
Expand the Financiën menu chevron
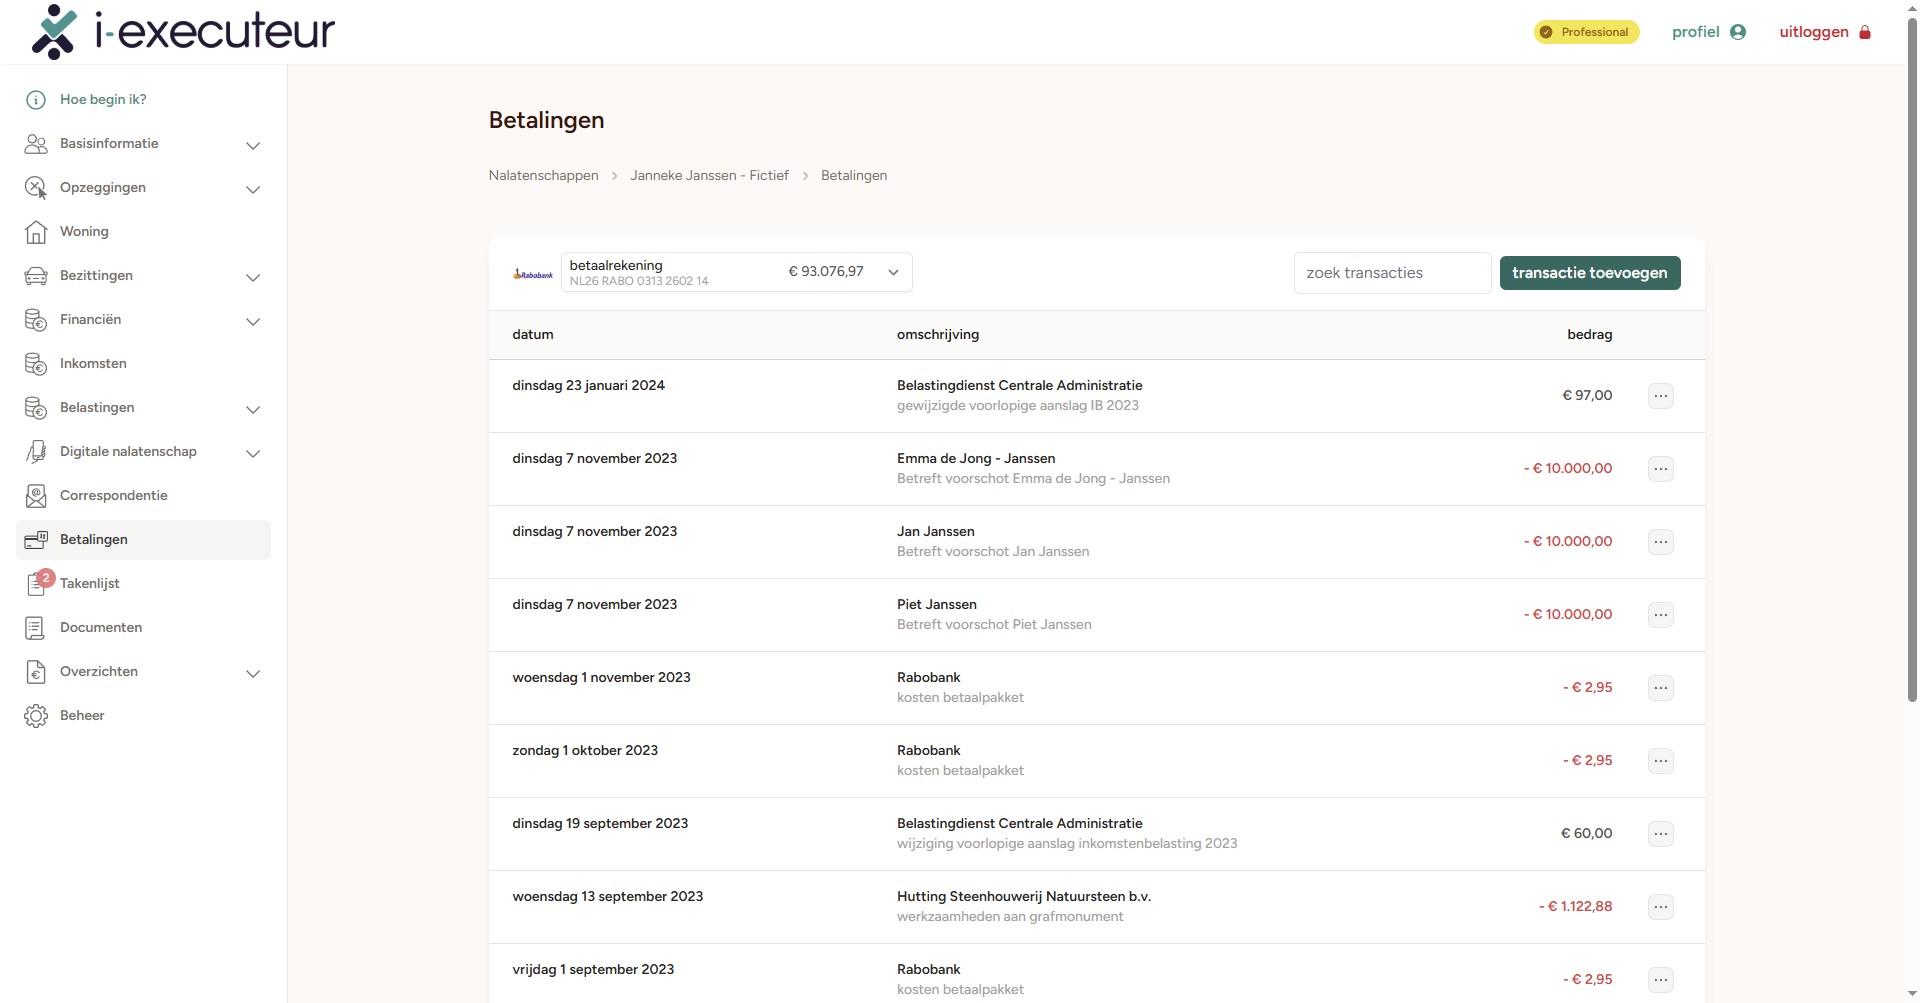[x=253, y=321]
